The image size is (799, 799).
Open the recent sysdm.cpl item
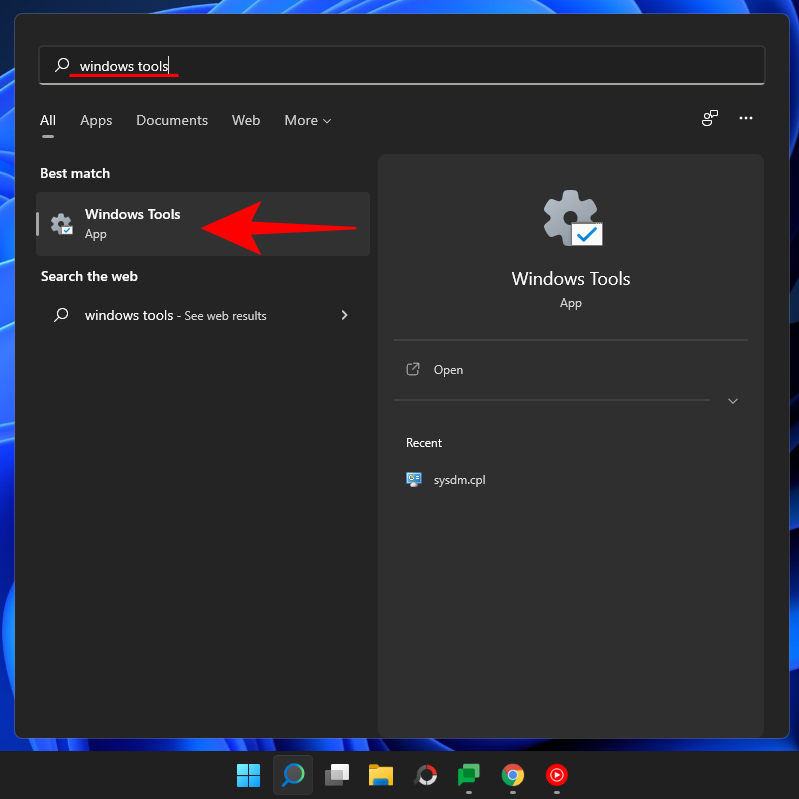click(459, 480)
